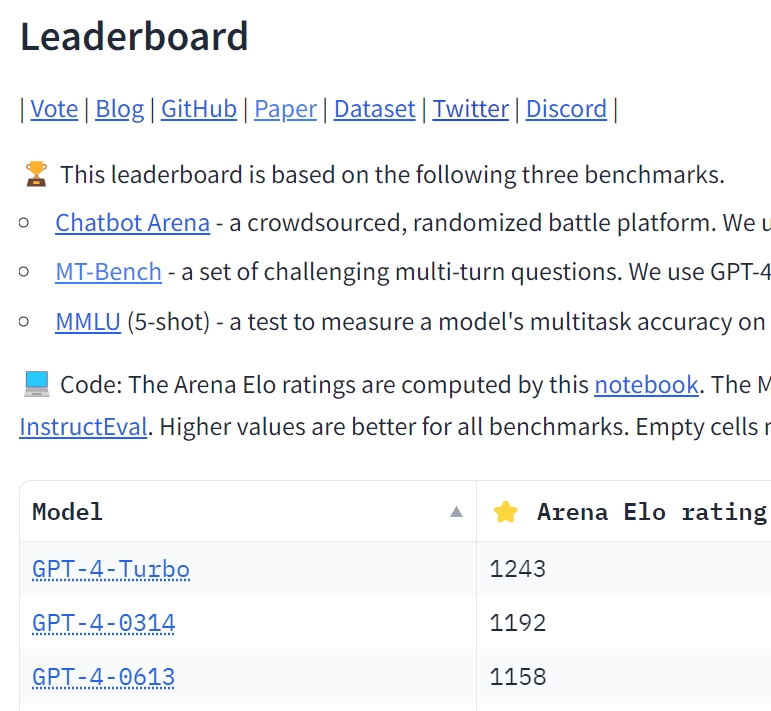The height and width of the screenshot is (711, 771).
Task: Click the Arena Elo rating column header
Action: pyautogui.click(x=623, y=512)
